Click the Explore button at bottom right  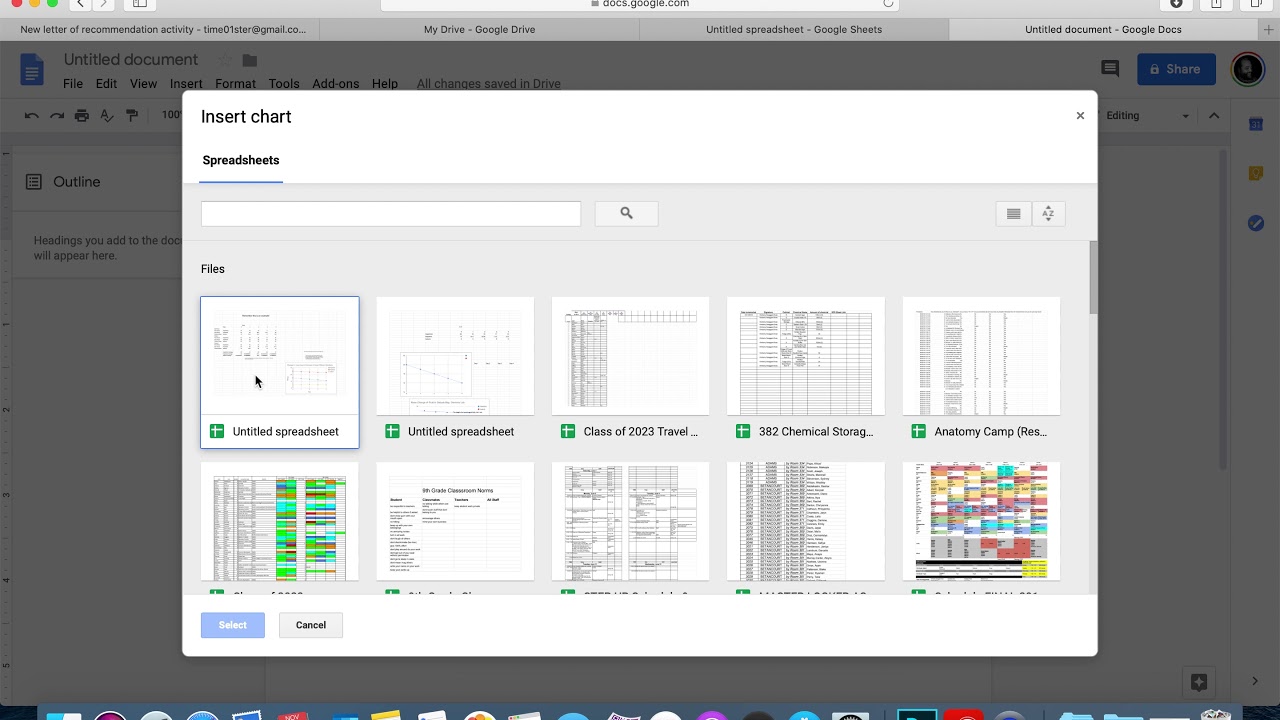point(1199,682)
